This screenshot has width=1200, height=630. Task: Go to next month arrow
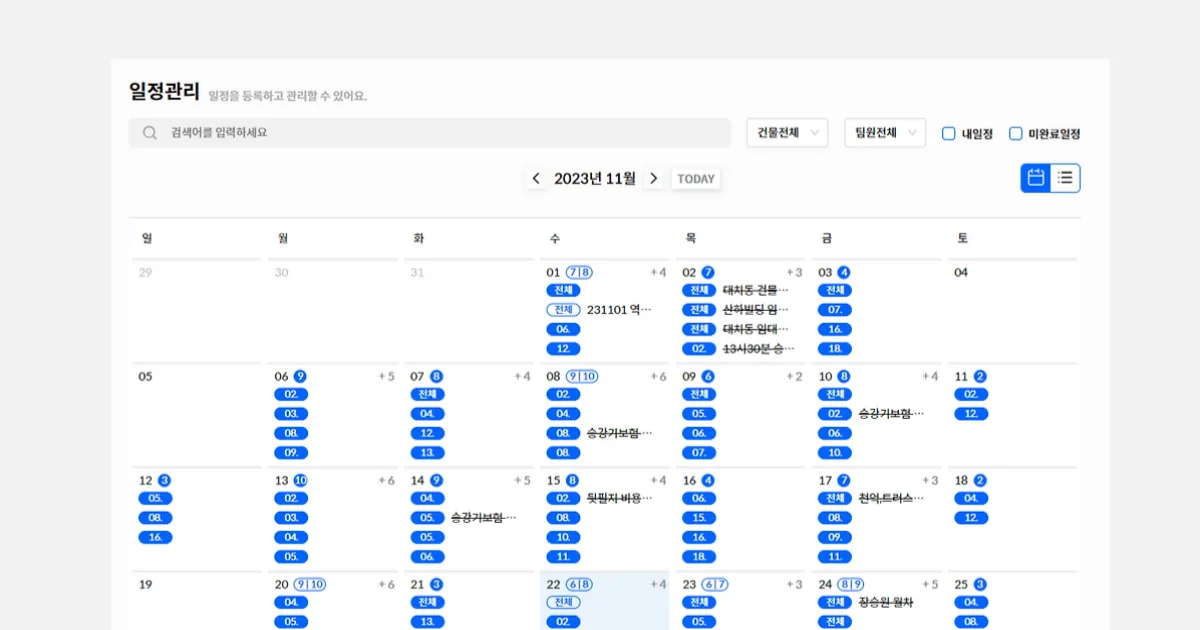654,178
